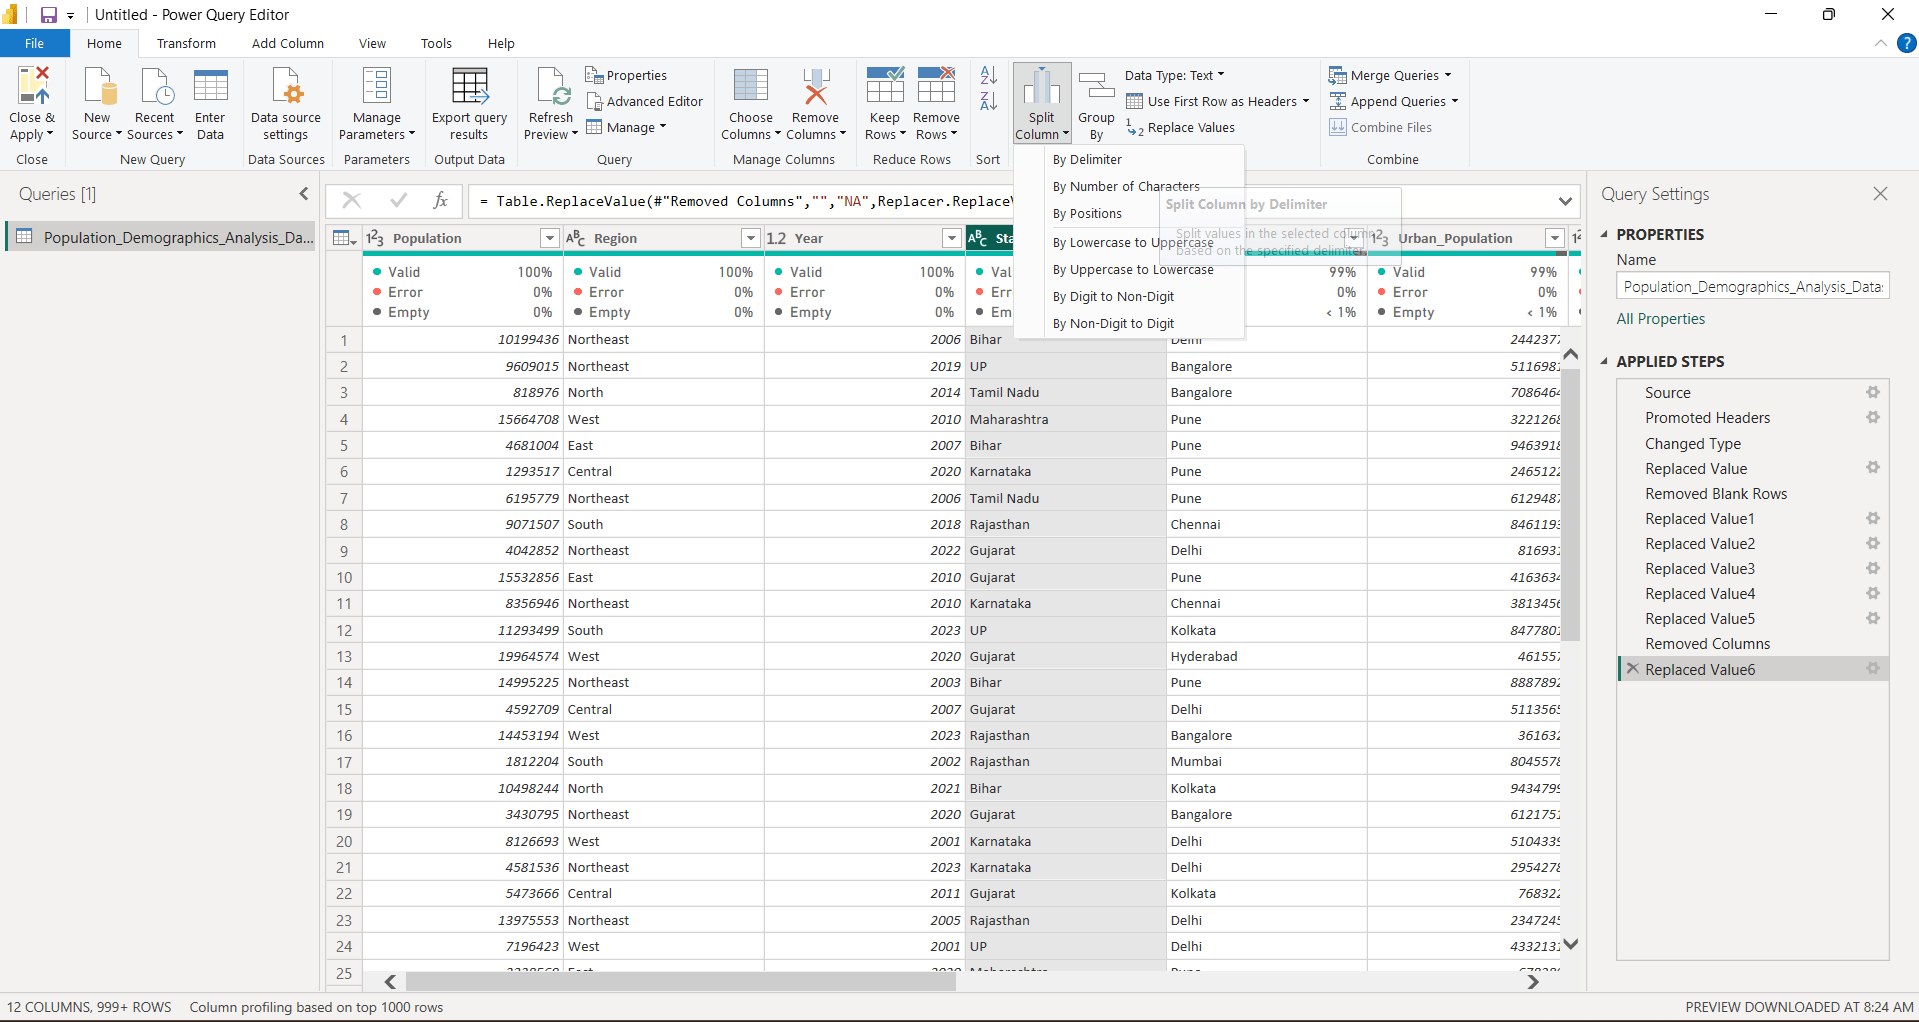Open the Close & Apply icon

(x=33, y=86)
